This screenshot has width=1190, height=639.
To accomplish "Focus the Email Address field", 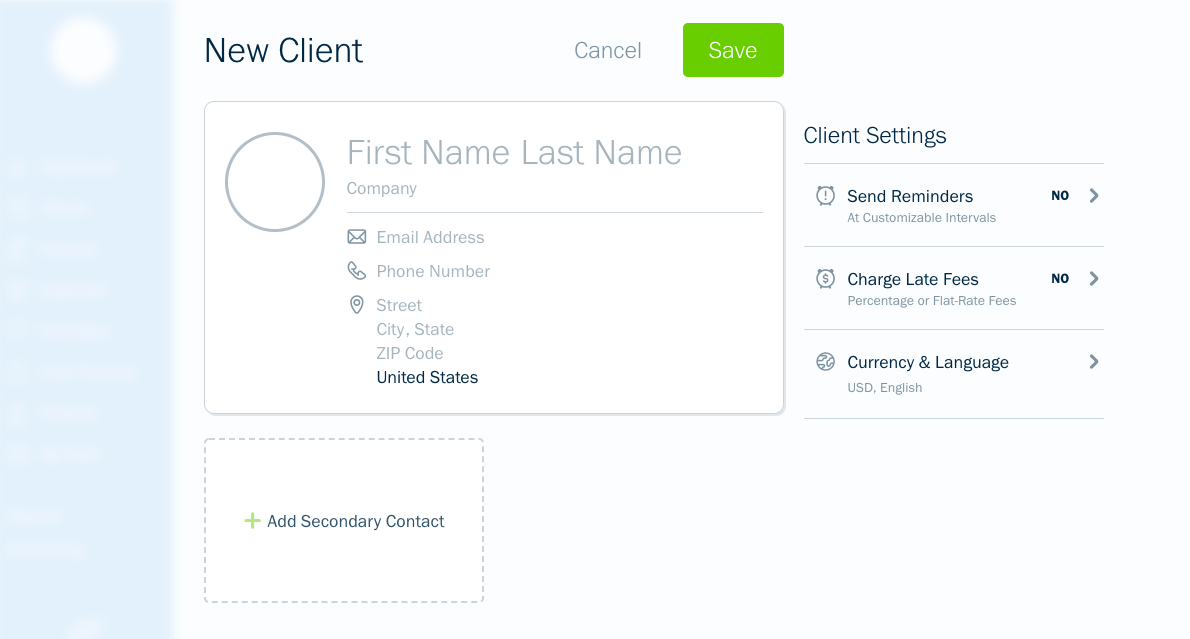I will pyautogui.click(x=430, y=238).
